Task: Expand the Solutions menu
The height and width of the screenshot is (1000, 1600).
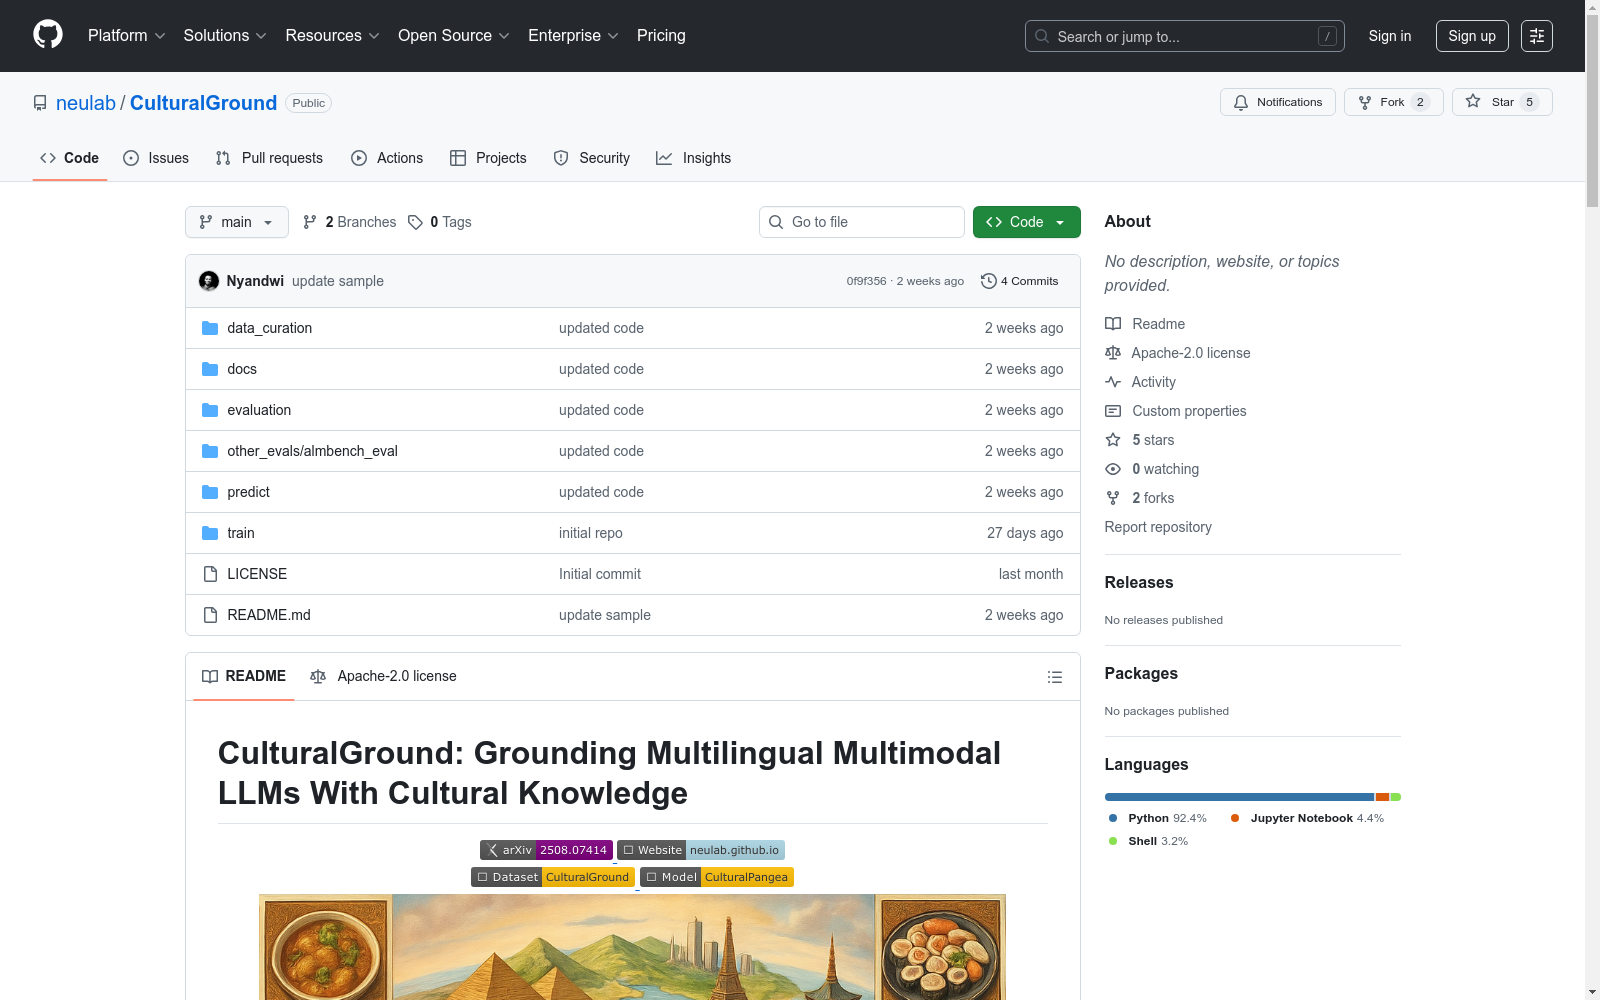Action: pos(225,36)
